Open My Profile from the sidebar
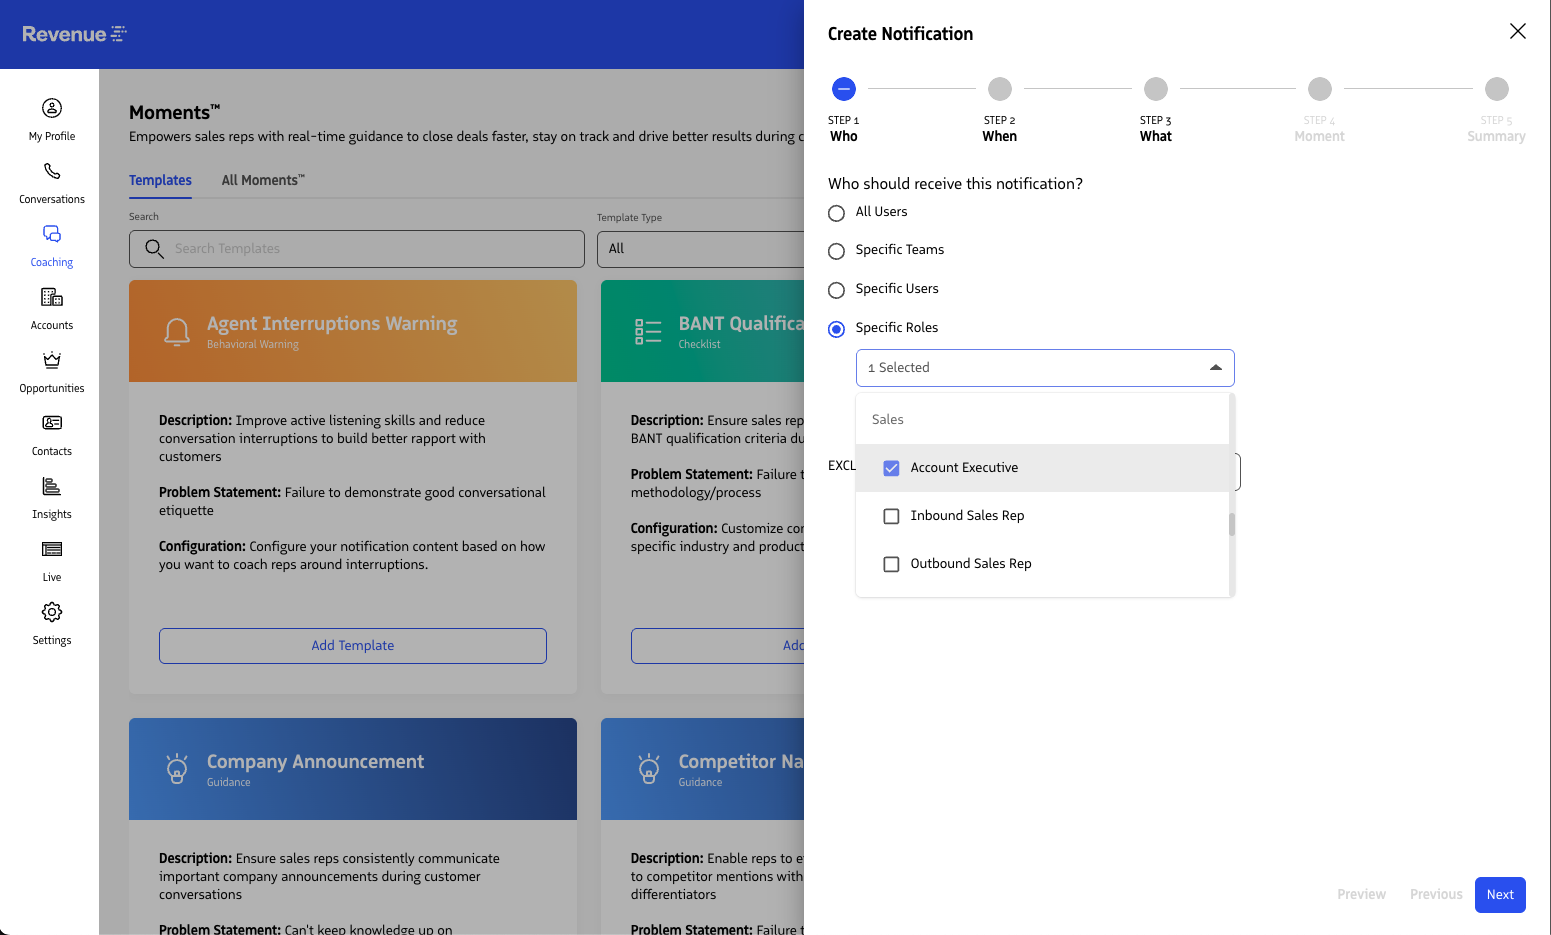 52,108
